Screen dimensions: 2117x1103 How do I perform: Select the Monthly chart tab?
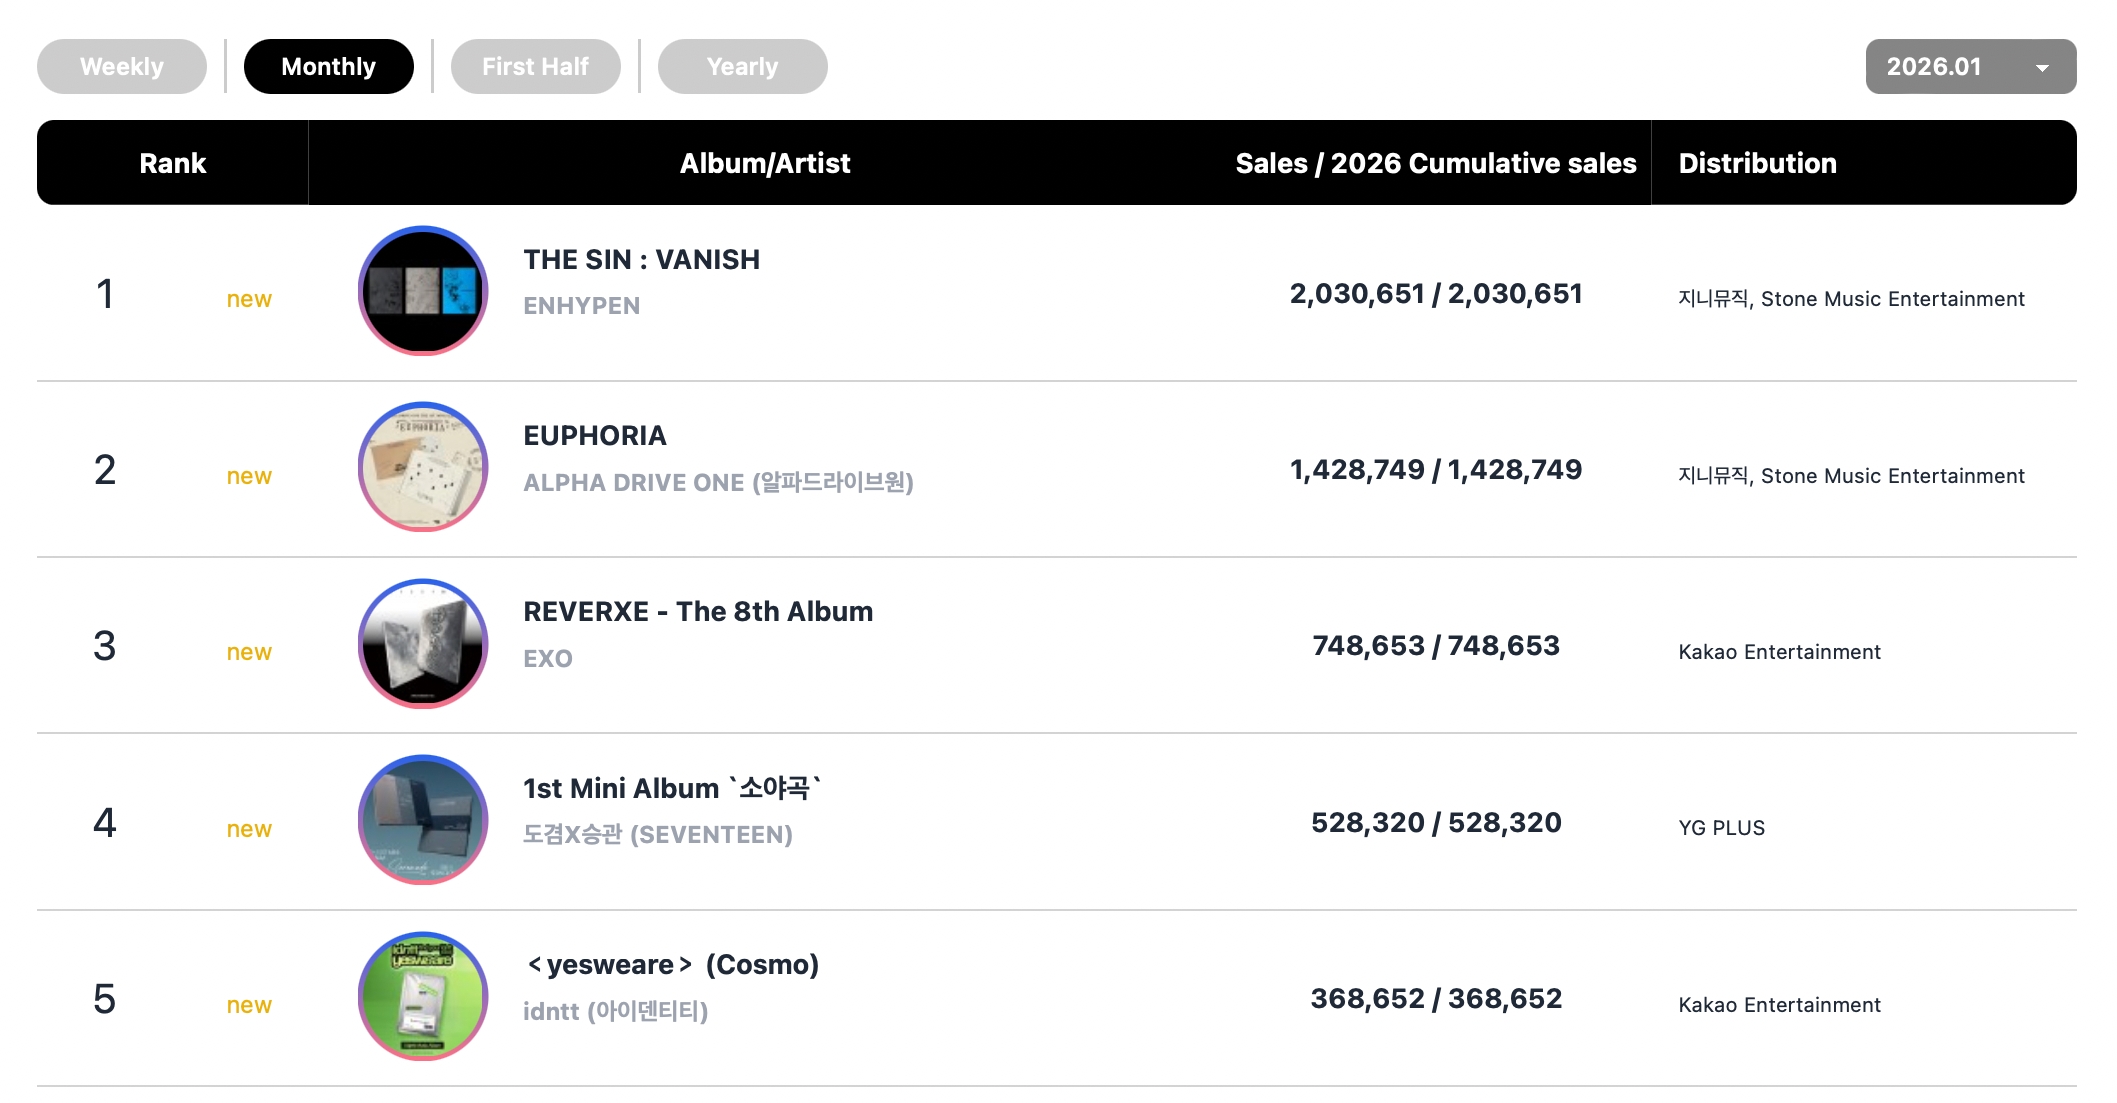point(328,67)
